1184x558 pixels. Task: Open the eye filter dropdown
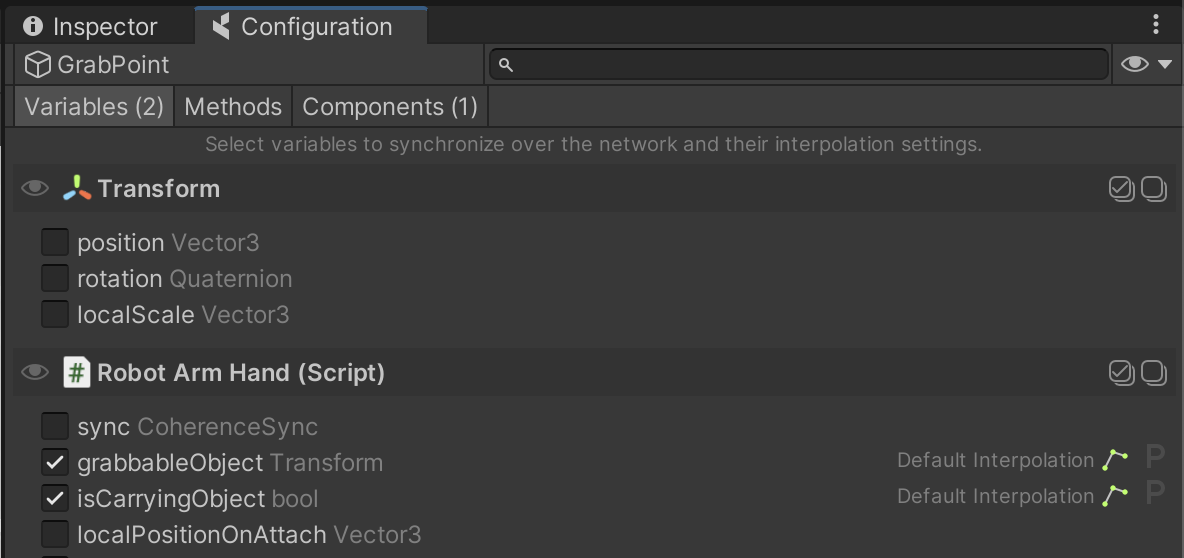point(1146,65)
